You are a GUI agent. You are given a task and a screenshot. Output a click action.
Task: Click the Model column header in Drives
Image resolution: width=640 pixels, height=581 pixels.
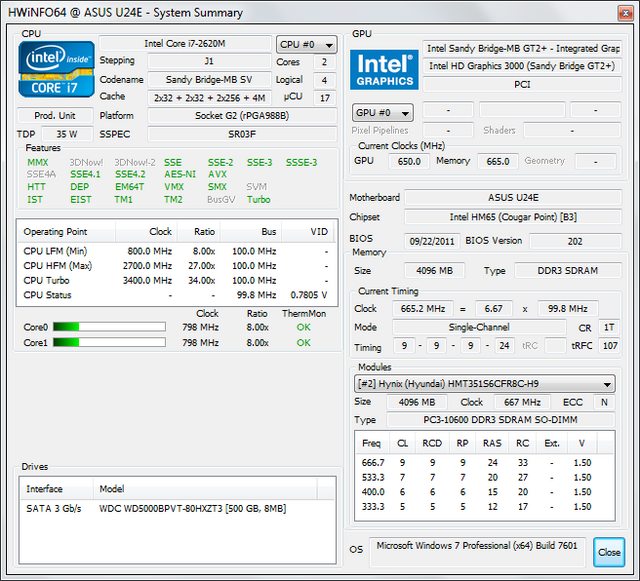205,489
